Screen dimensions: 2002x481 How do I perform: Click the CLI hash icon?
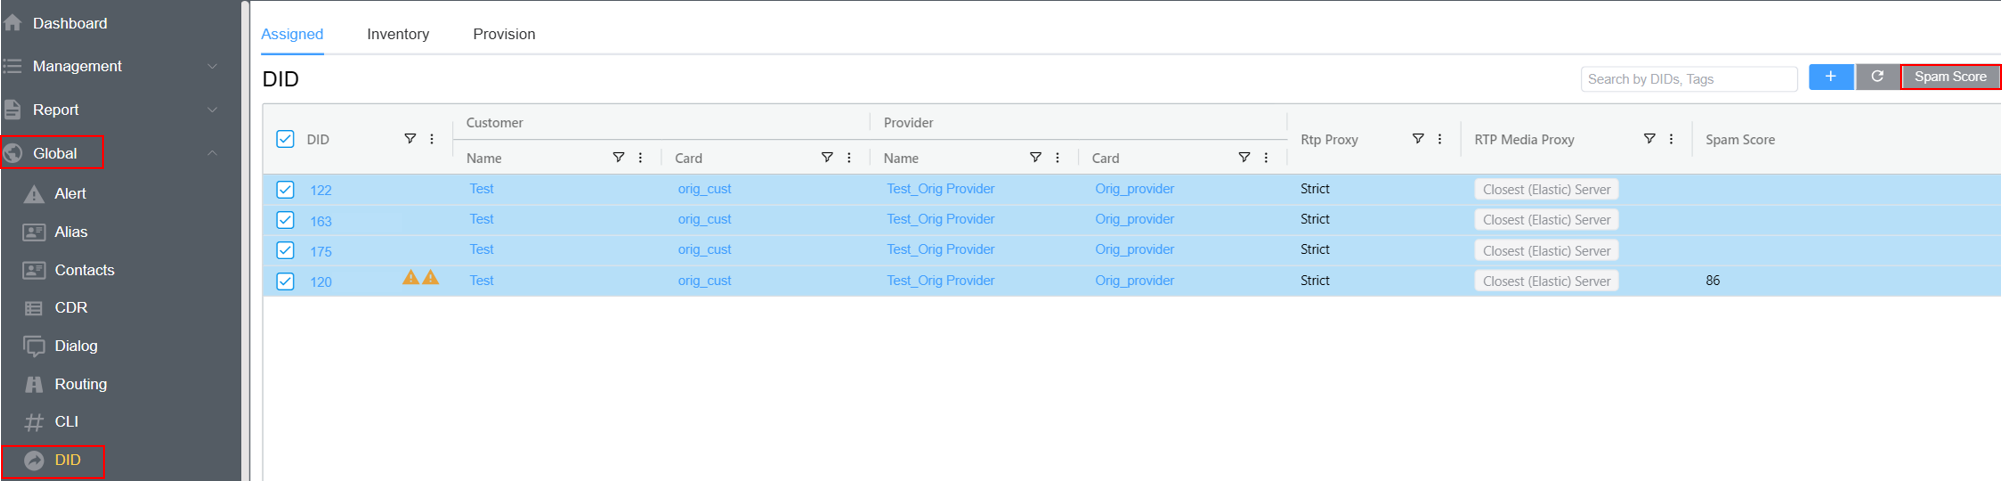pyautogui.click(x=34, y=422)
